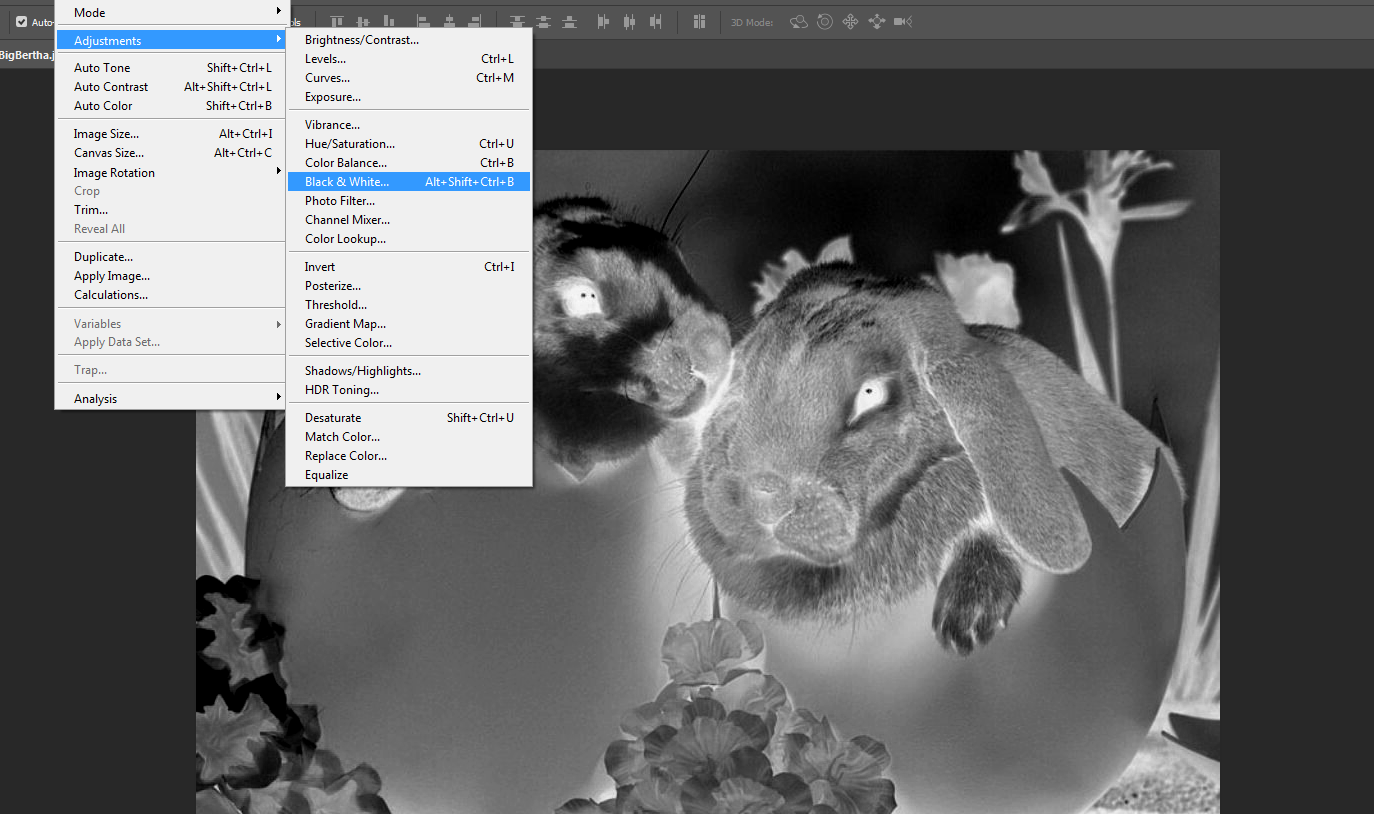Expand the Image Rotation submenu
The height and width of the screenshot is (814, 1374).
170,172
